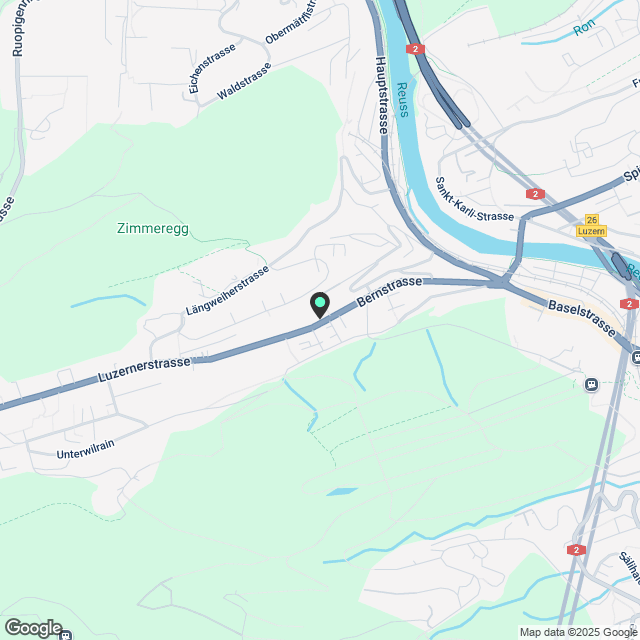Click the black location pin marker on Bernstrasse

320,305
